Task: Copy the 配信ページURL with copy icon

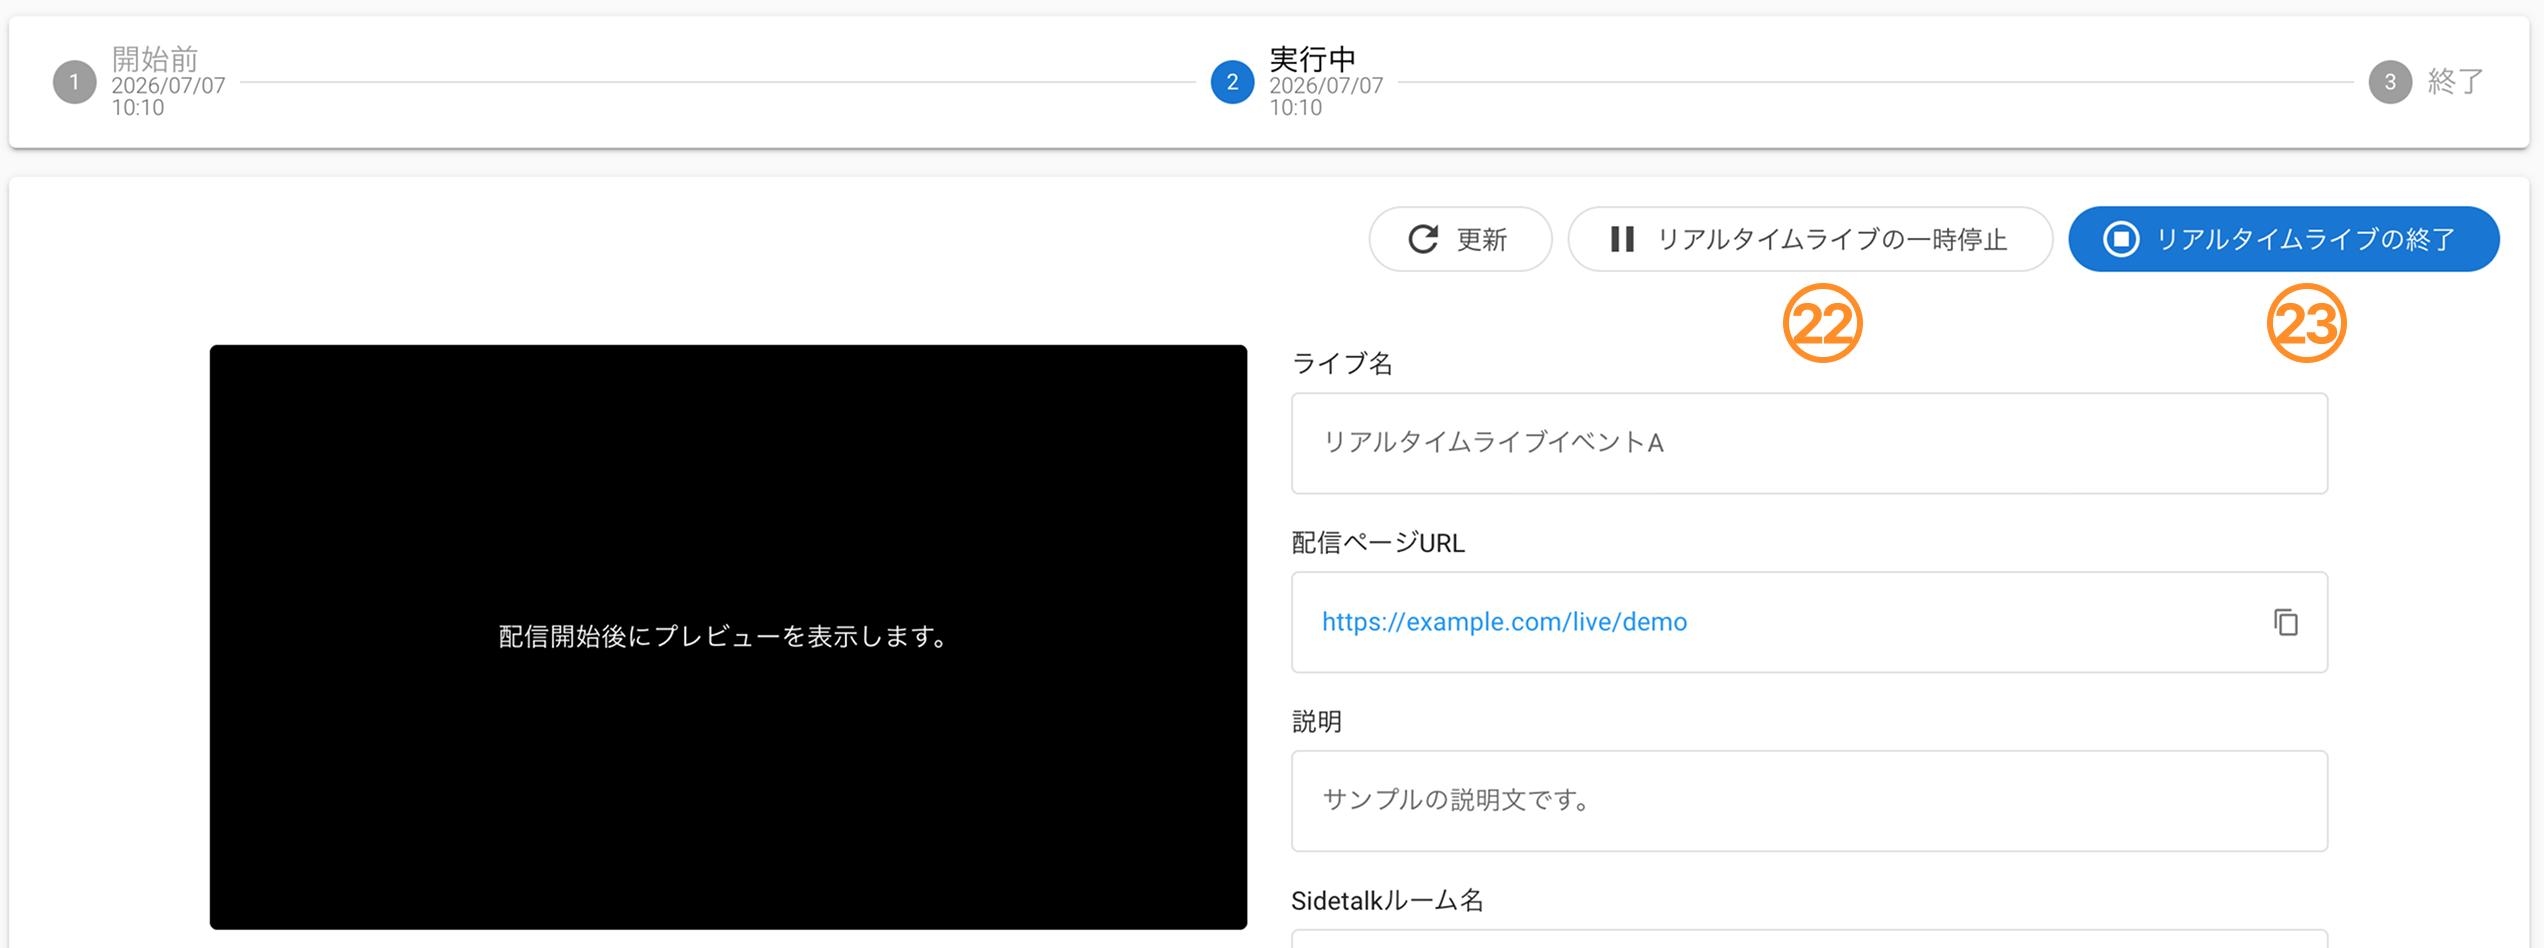Action: pos(2286,622)
